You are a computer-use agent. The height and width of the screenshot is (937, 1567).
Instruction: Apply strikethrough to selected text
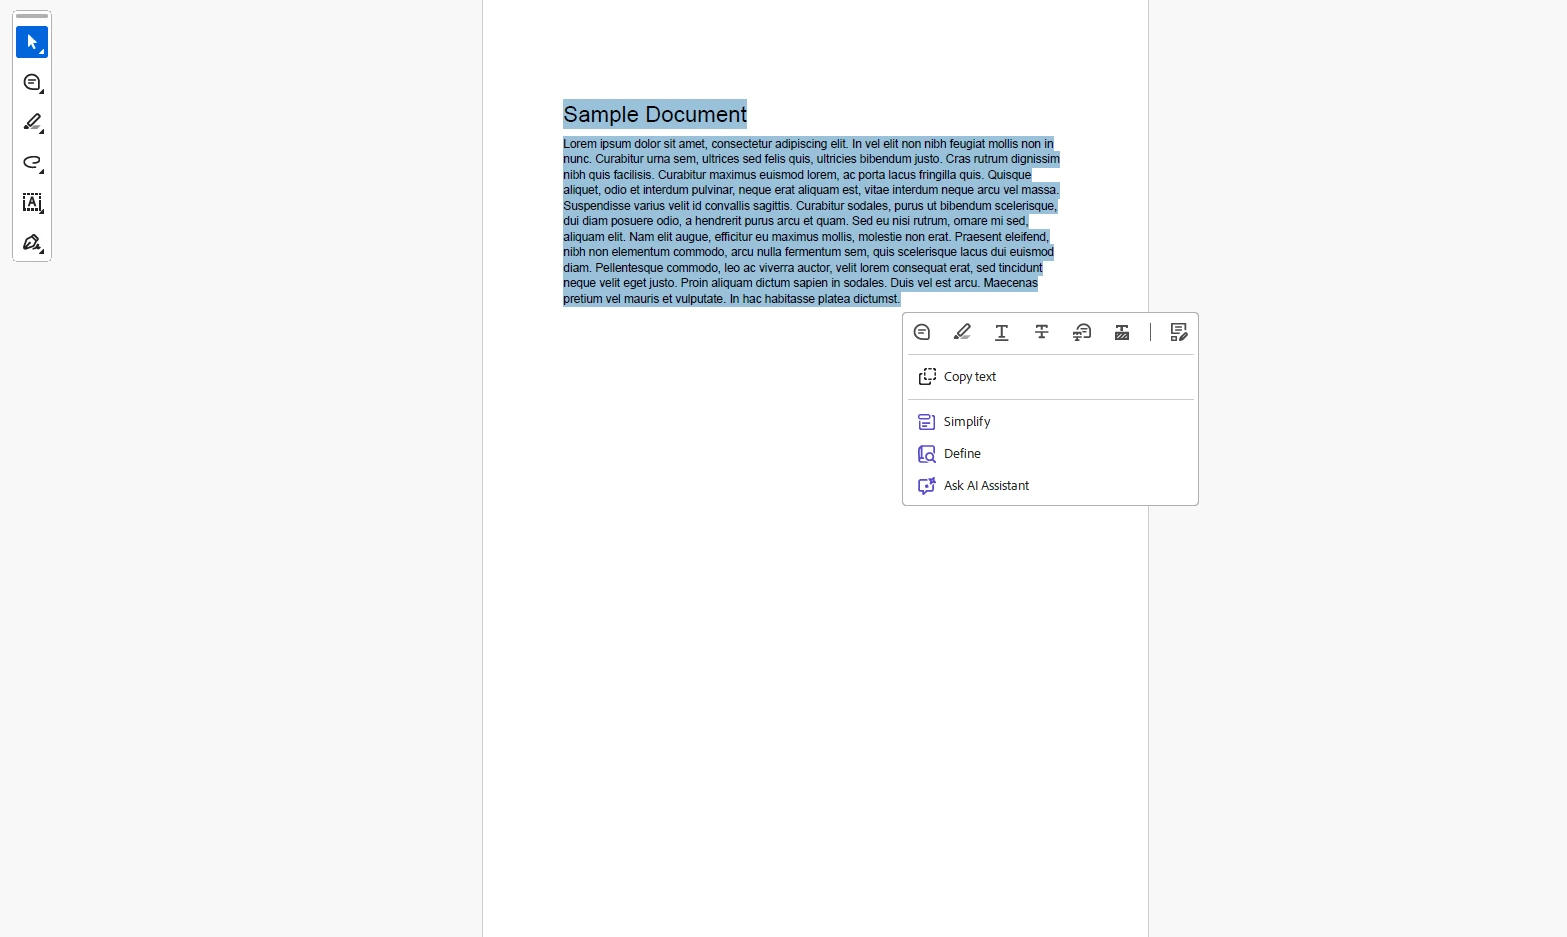click(x=1041, y=332)
